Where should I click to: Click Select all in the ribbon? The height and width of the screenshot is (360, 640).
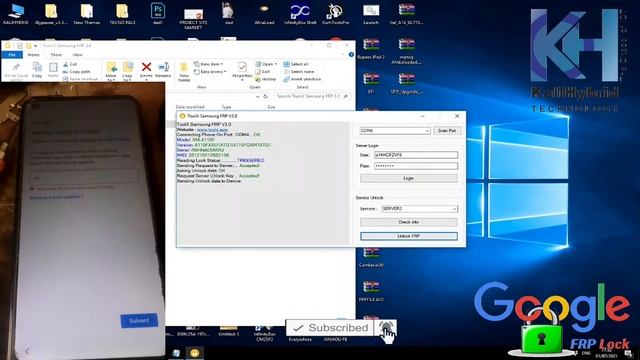[296, 64]
